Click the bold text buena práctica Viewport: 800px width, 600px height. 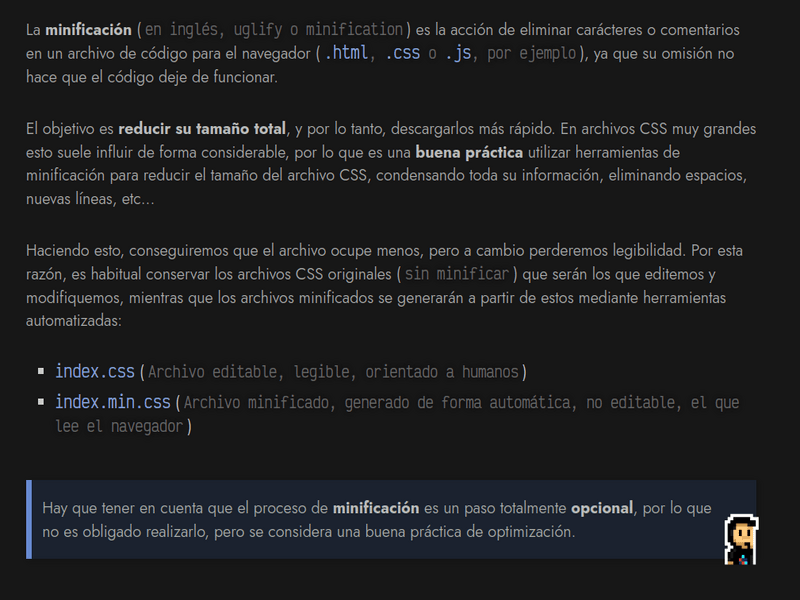click(469, 153)
